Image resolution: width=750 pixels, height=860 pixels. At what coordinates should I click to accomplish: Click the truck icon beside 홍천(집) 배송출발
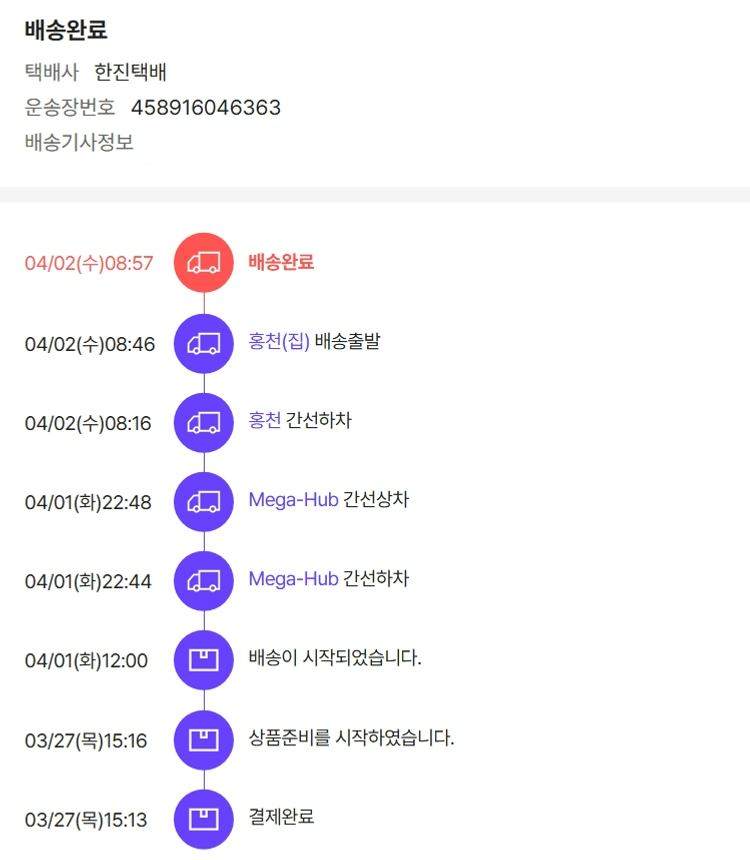tap(203, 343)
